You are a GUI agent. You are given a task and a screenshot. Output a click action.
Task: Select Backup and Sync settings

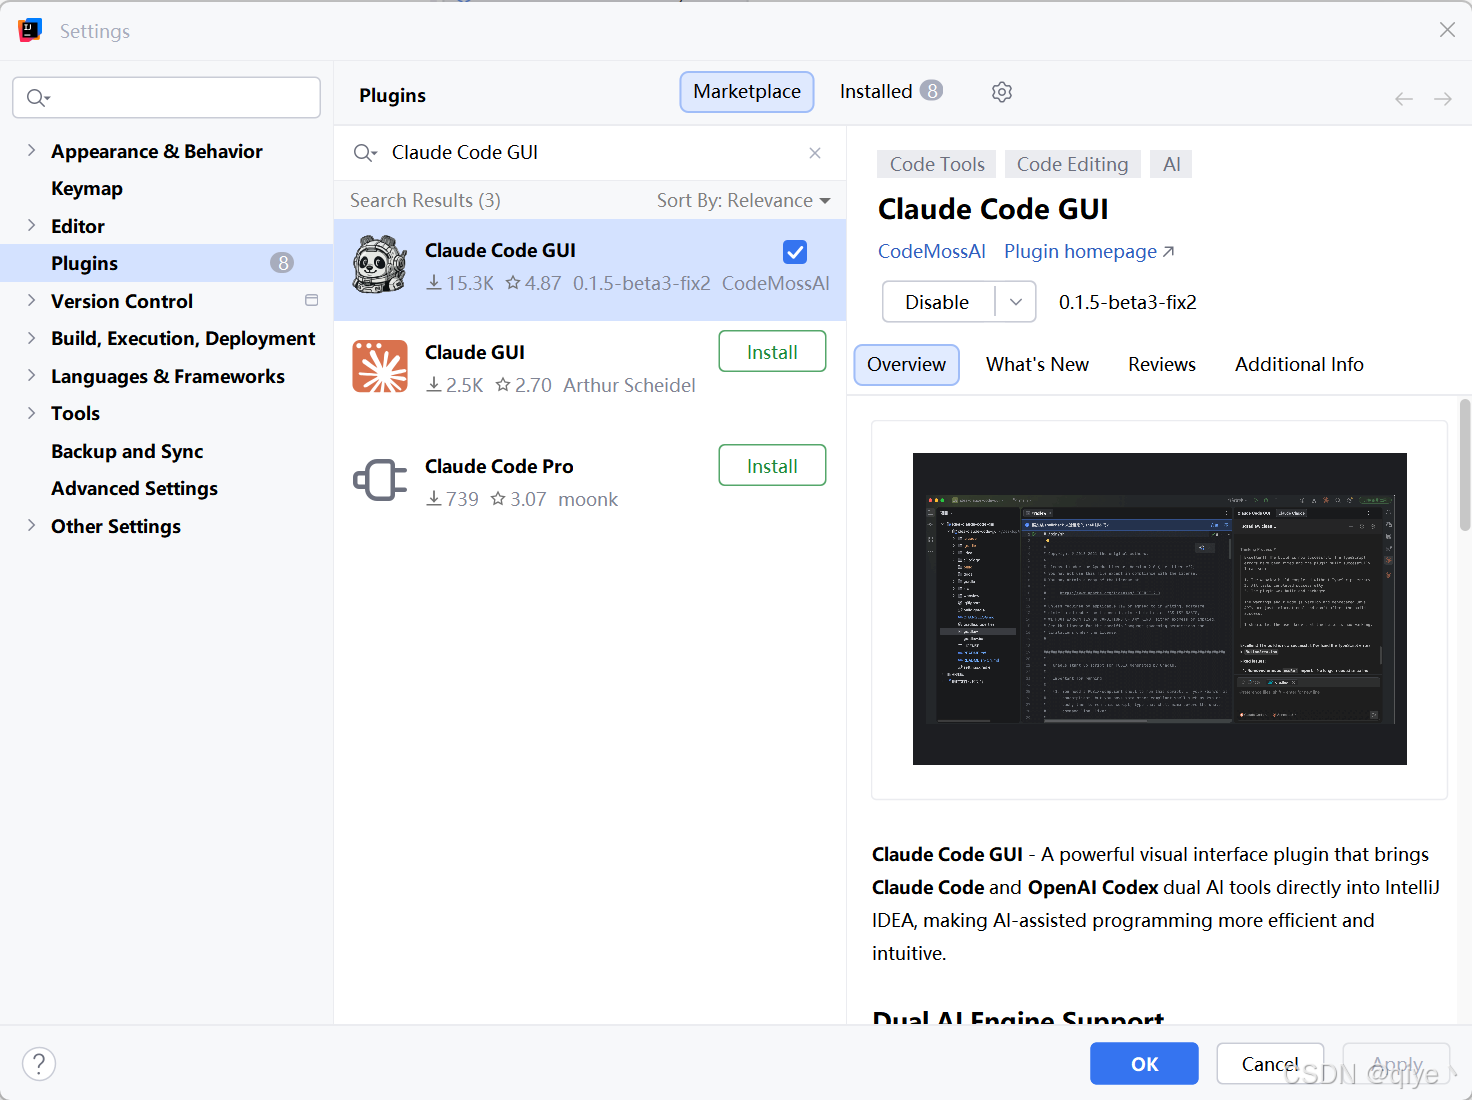(x=127, y=451)
